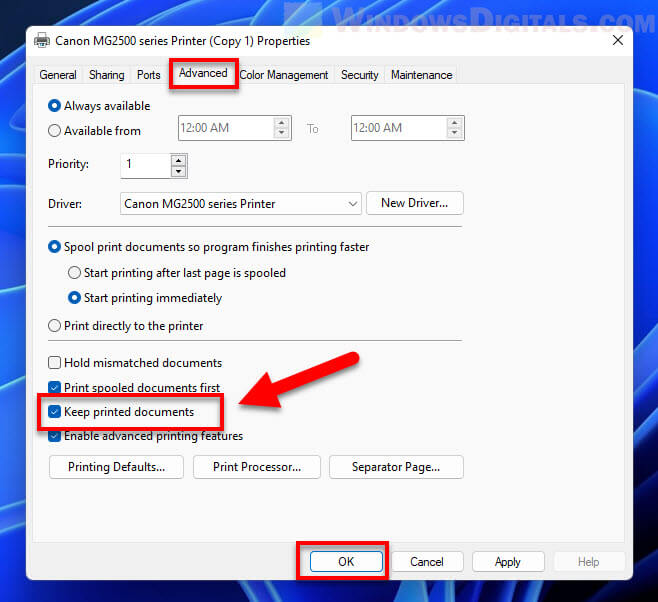Click the Available from start time field

pyautogui.click(x=226, y=128)
